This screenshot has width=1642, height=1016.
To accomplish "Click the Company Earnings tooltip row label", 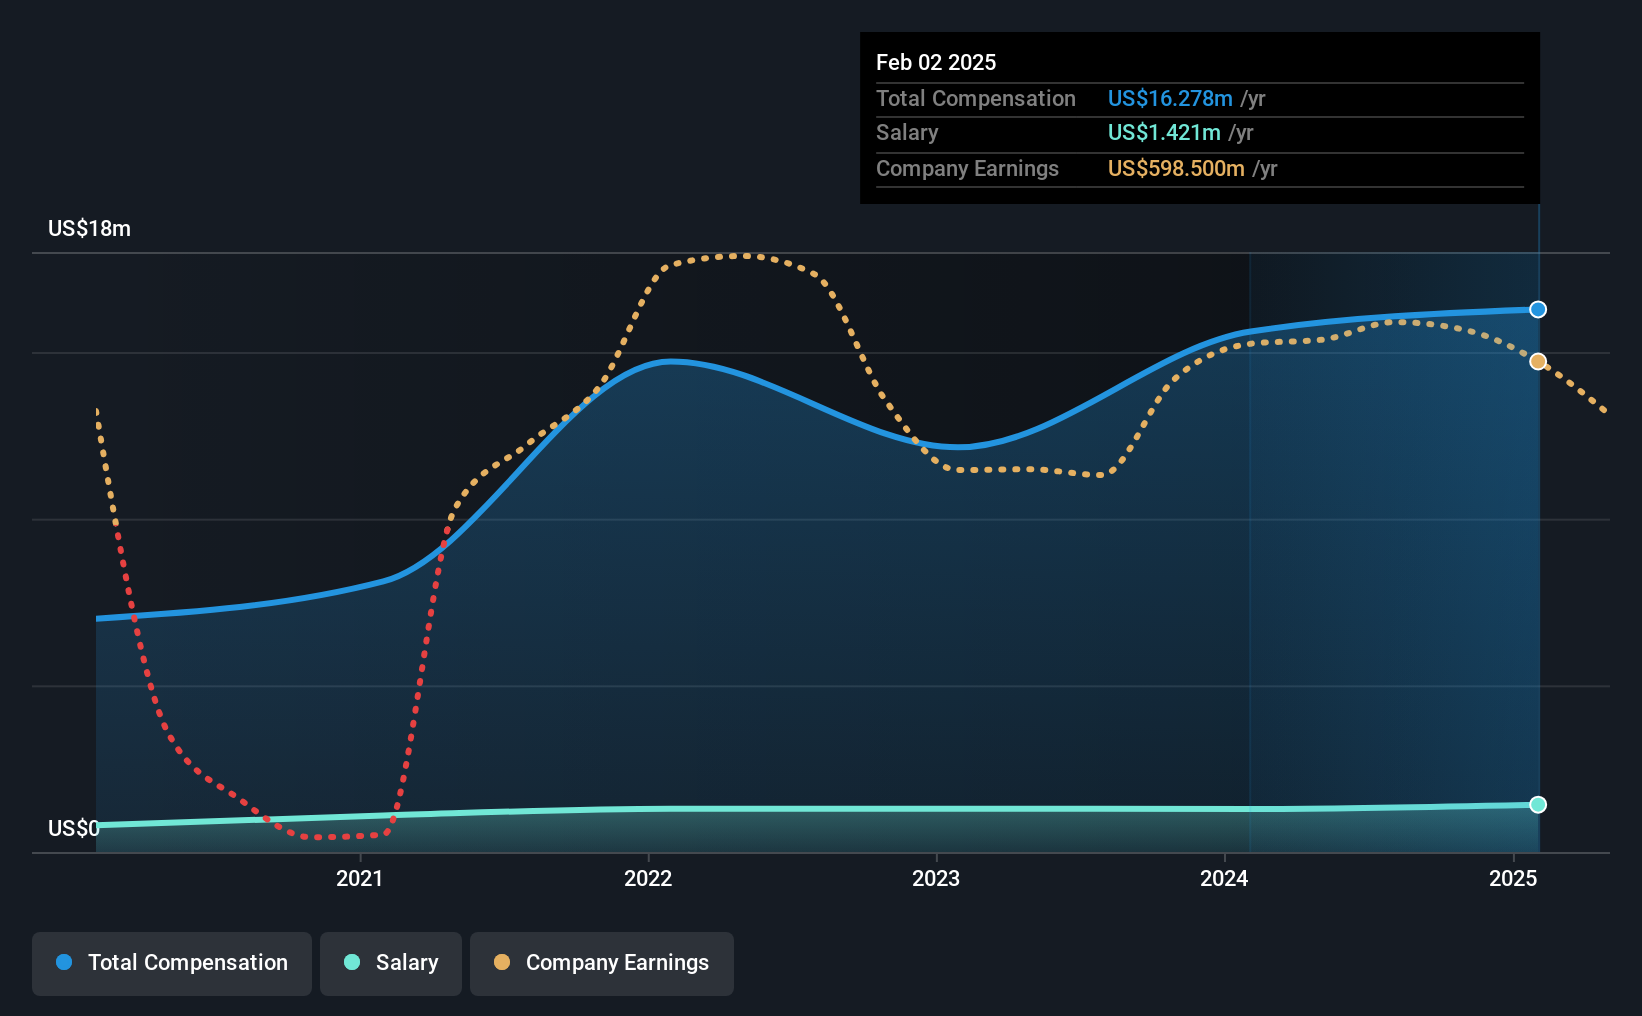I will coord(967,168).
